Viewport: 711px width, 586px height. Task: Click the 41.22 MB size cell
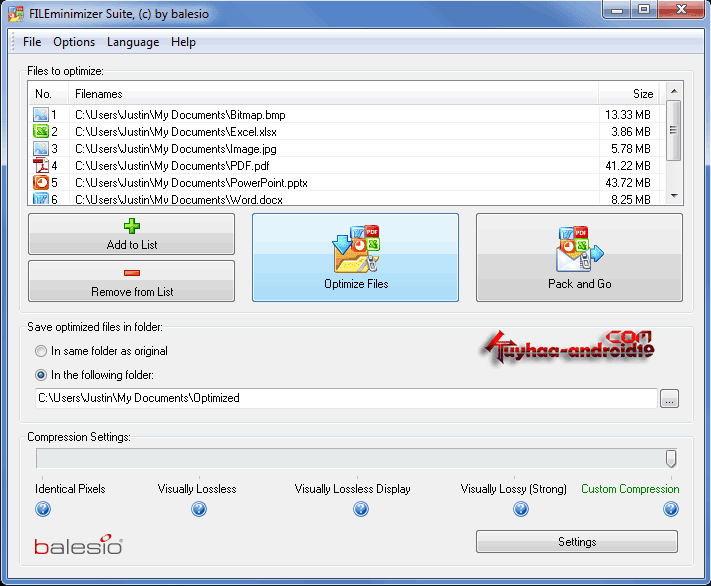(x=628, y=166)
